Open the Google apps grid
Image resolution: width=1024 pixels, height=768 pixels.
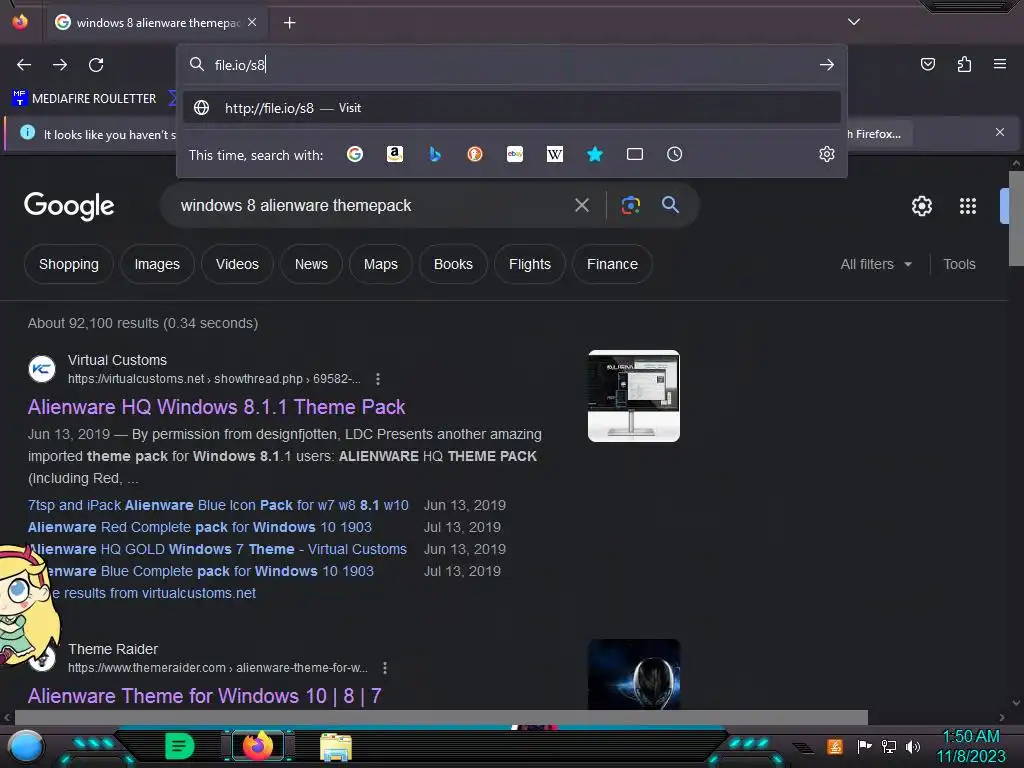[x=967, y=206]
